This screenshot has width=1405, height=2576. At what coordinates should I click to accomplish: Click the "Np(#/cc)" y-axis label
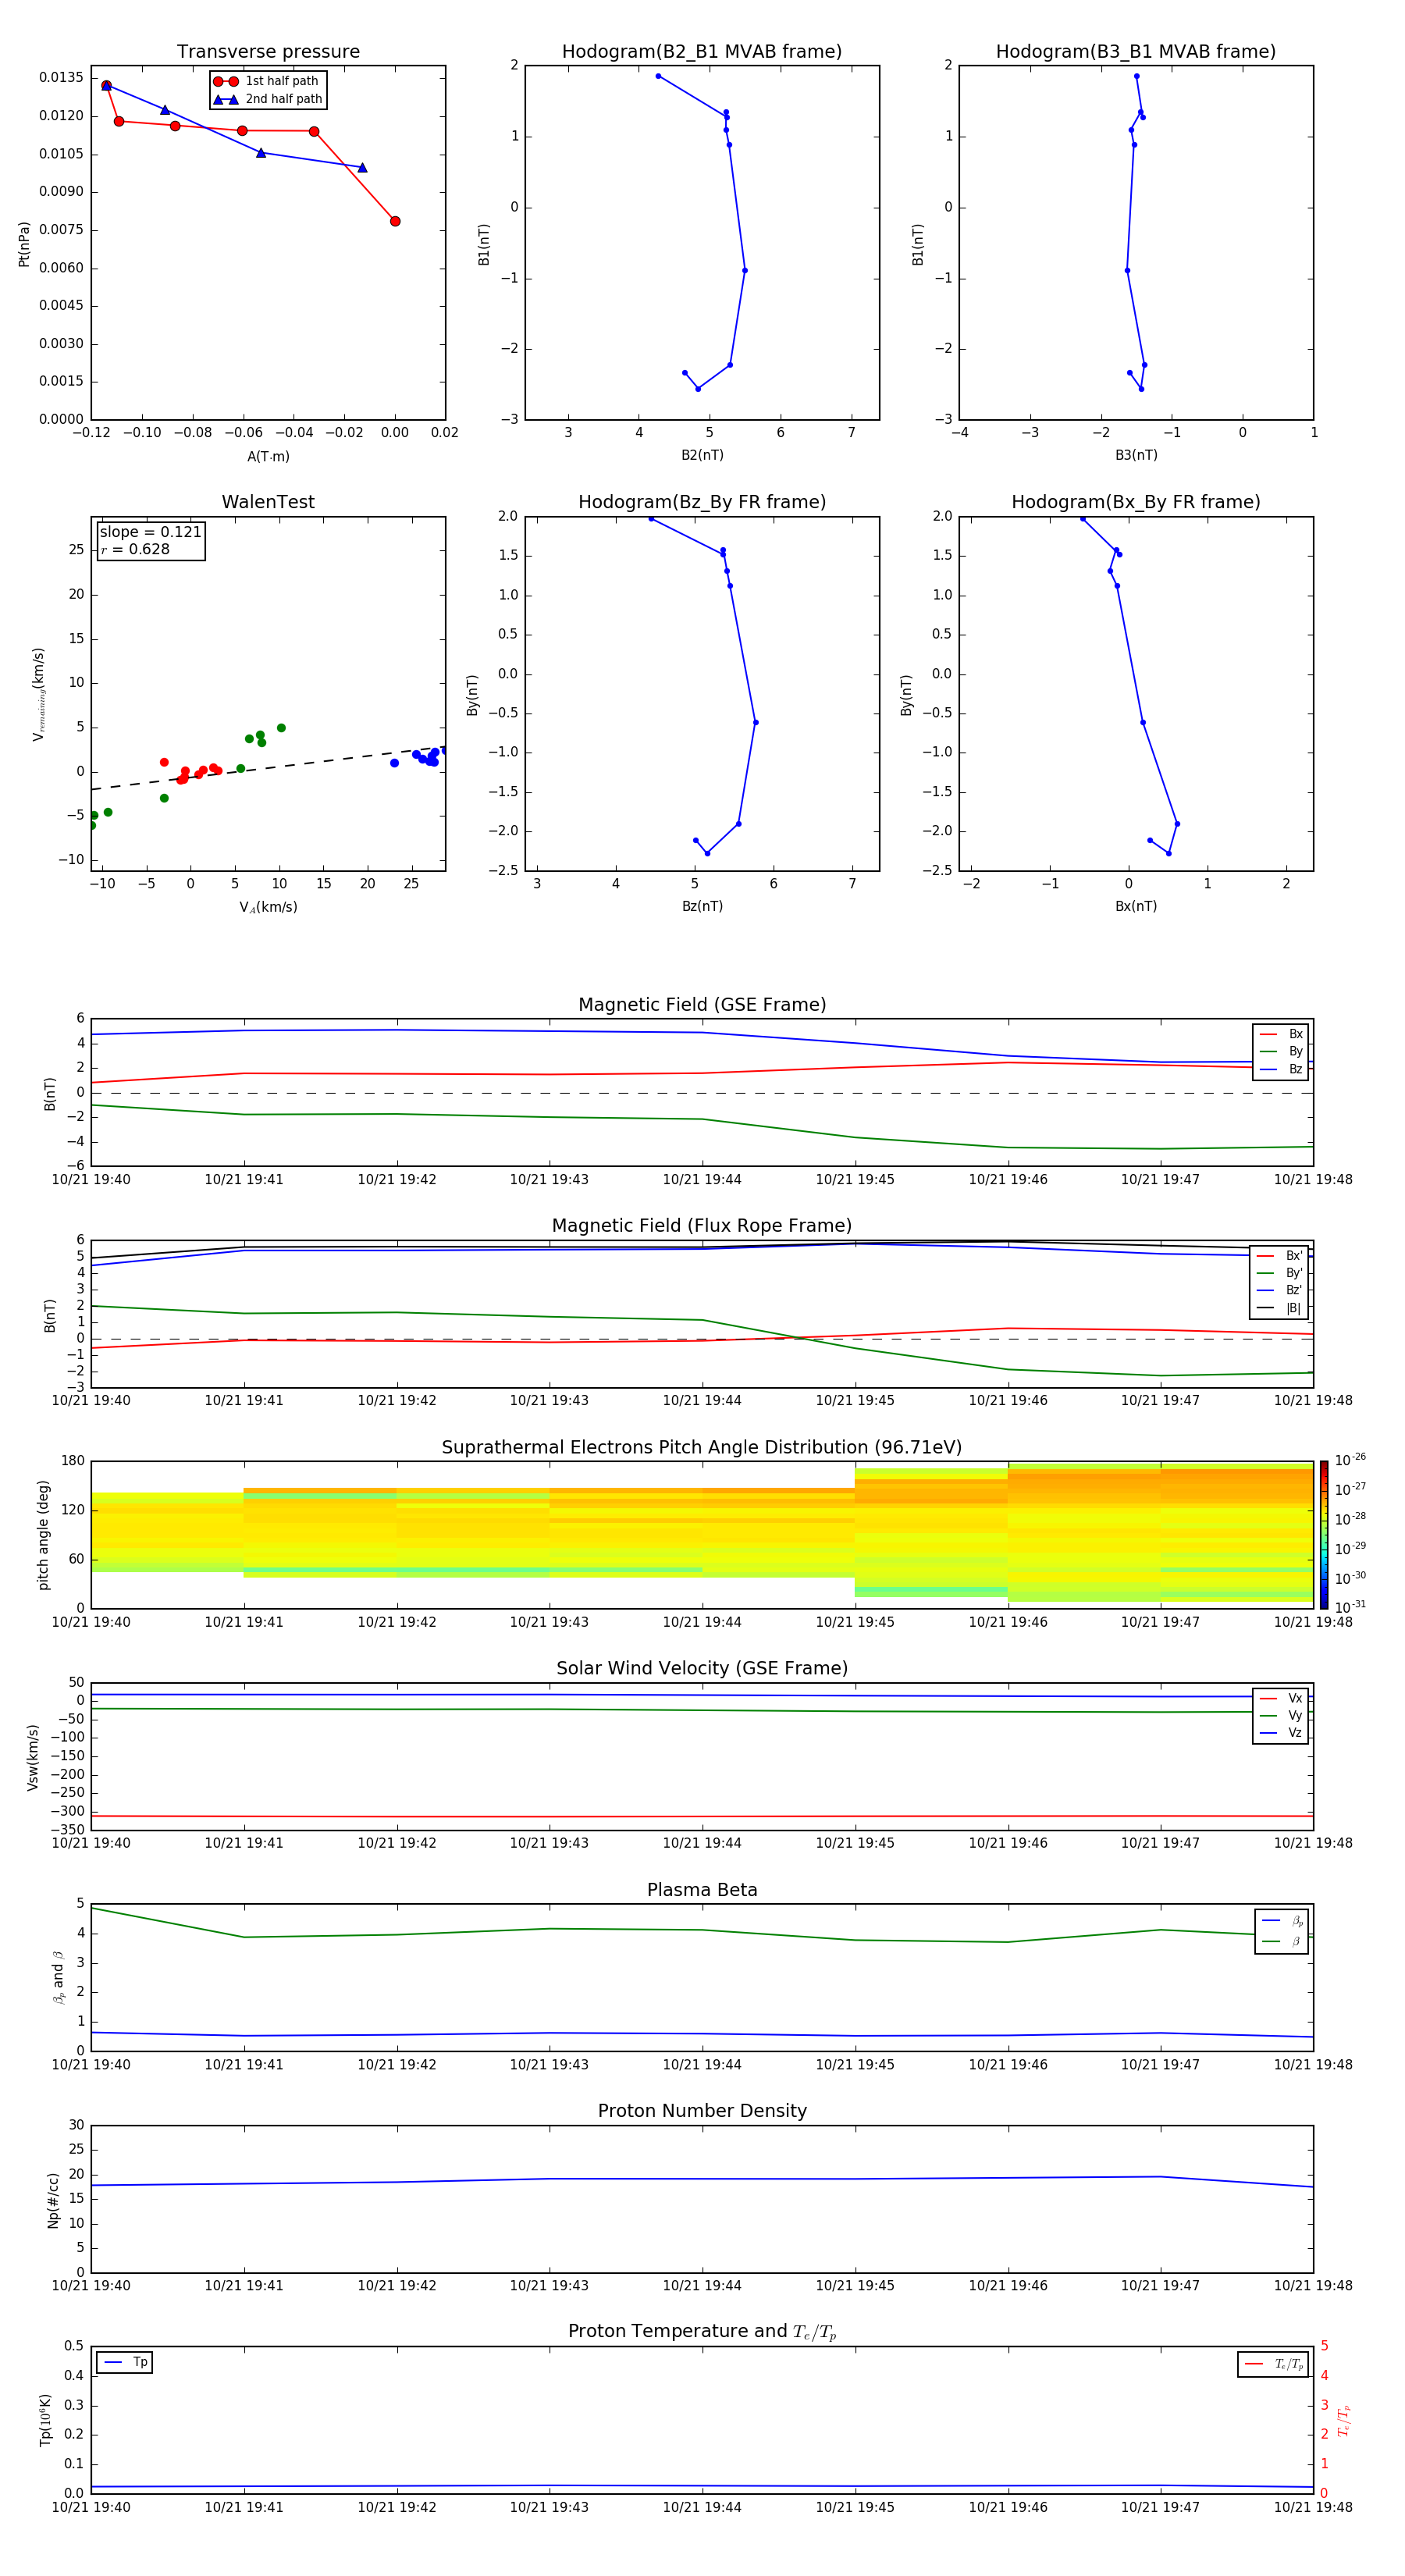click(x=53, y=2200)
